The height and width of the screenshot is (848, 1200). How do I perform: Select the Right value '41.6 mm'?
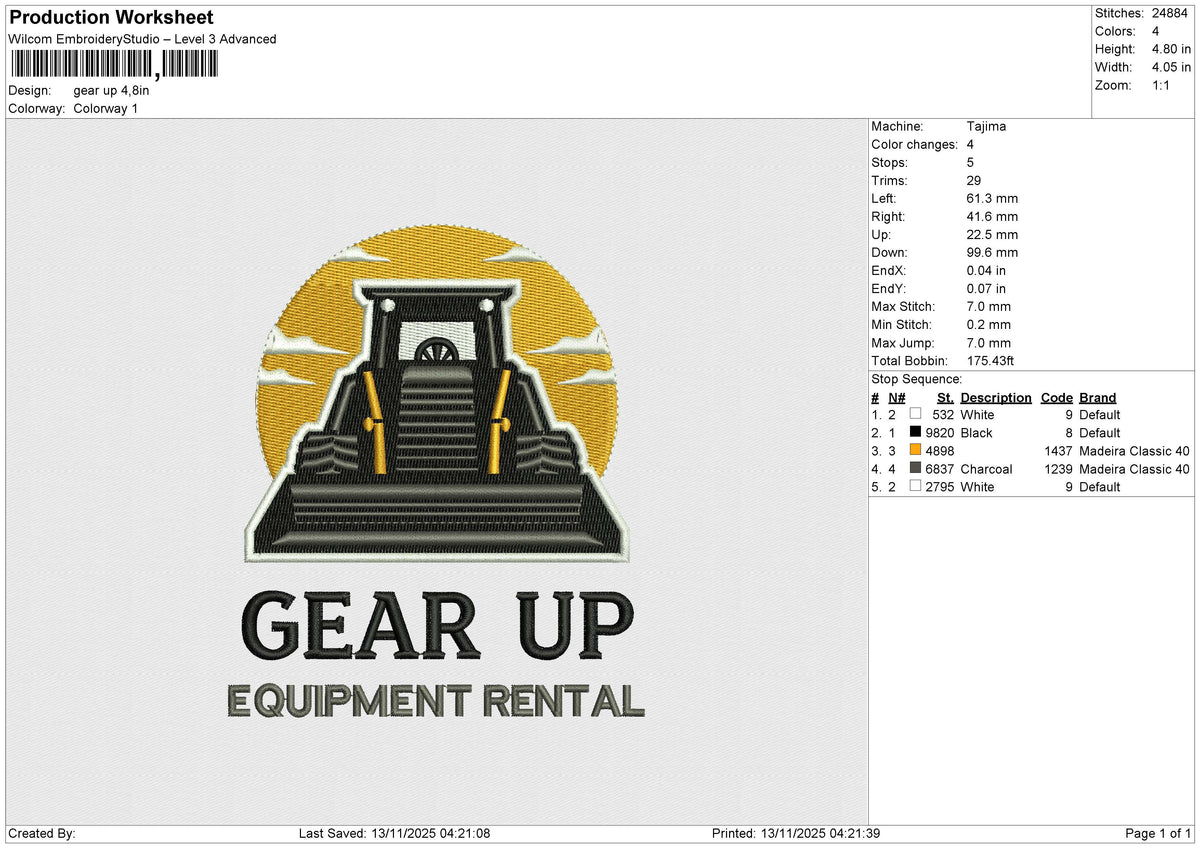[x=992, y=216]
